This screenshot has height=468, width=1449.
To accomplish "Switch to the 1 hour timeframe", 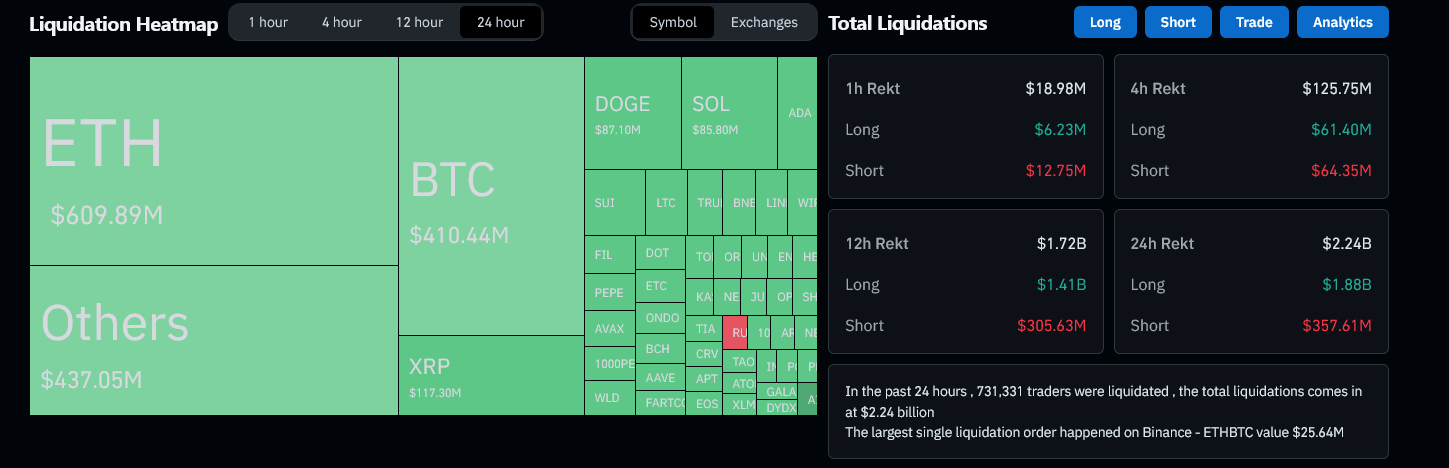I will tap(268, 22).
